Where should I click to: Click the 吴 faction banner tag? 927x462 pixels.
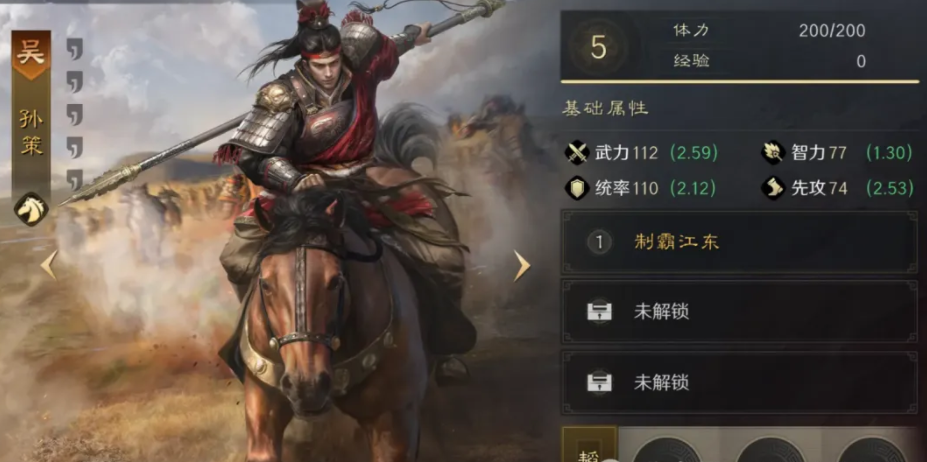(x=31, y=55)
